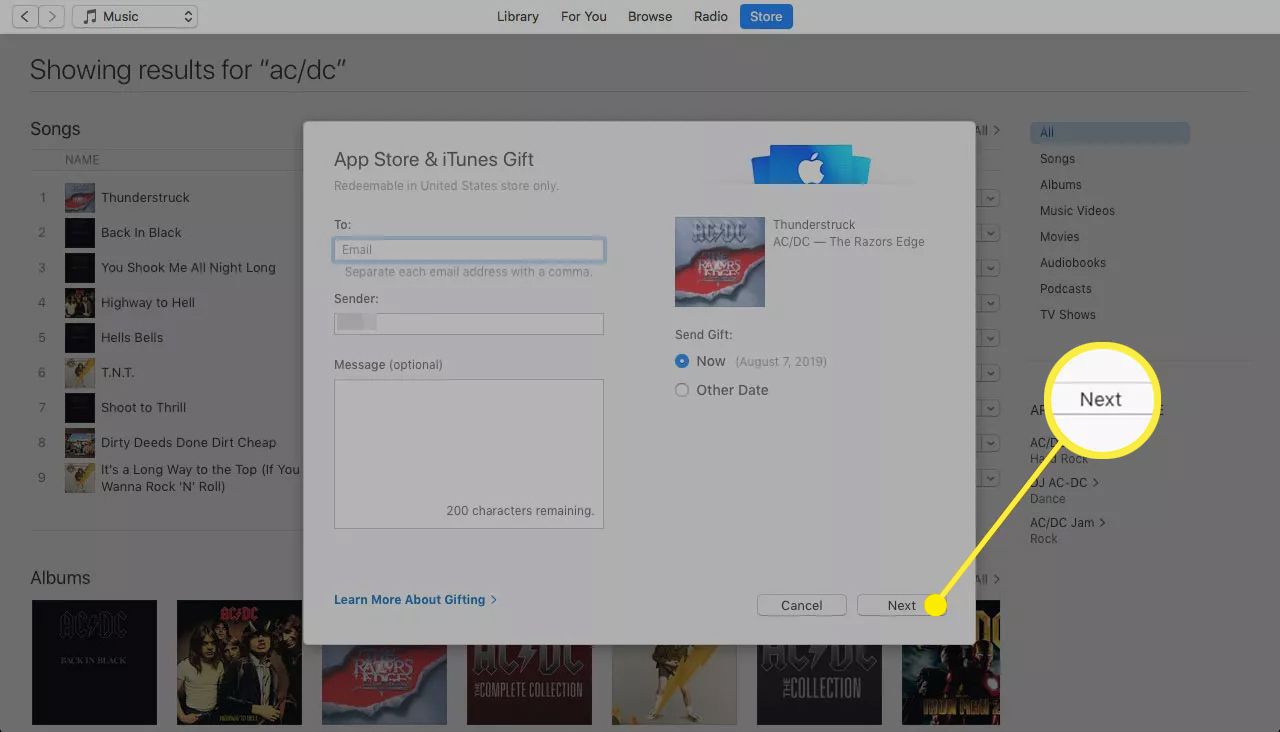Open the Highway to Hell album cover
This screenshot has width=1280, height=732.
(x=239, y=662)
